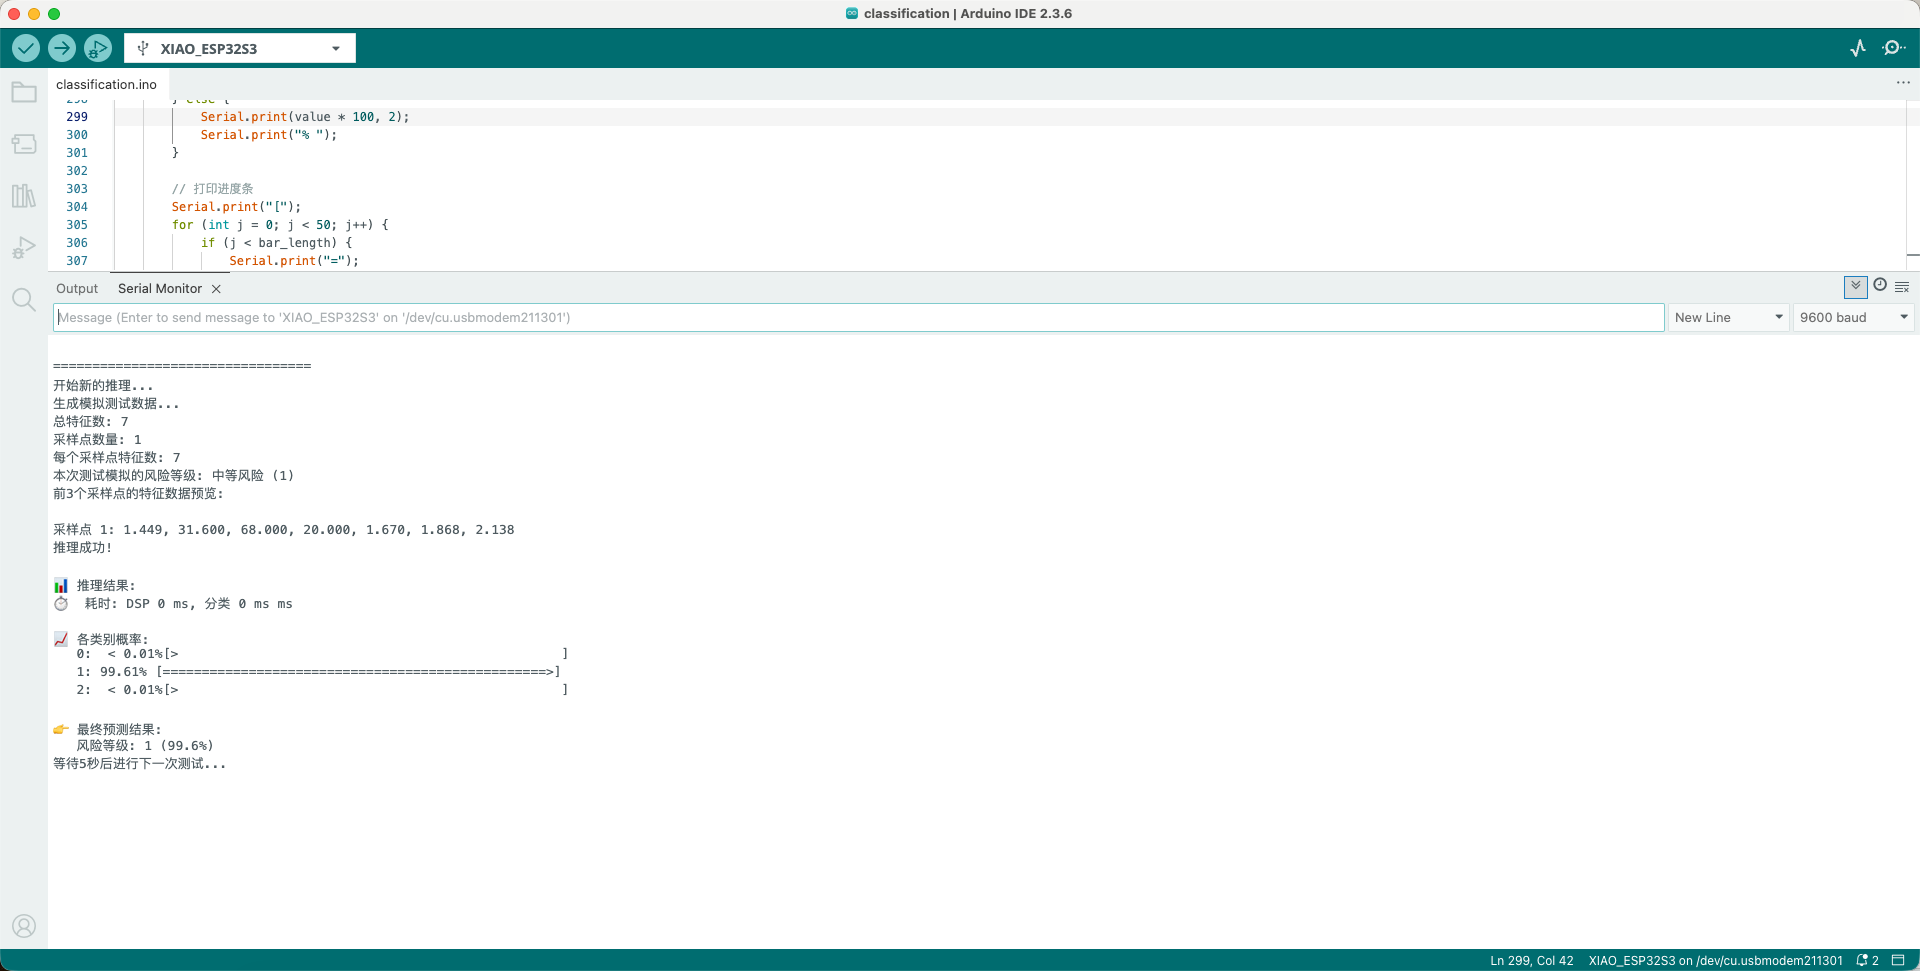Open the Sketchbook folder in sidebar
The height and width of the screenshot is (971, 1920).
[x=24, y=93]
